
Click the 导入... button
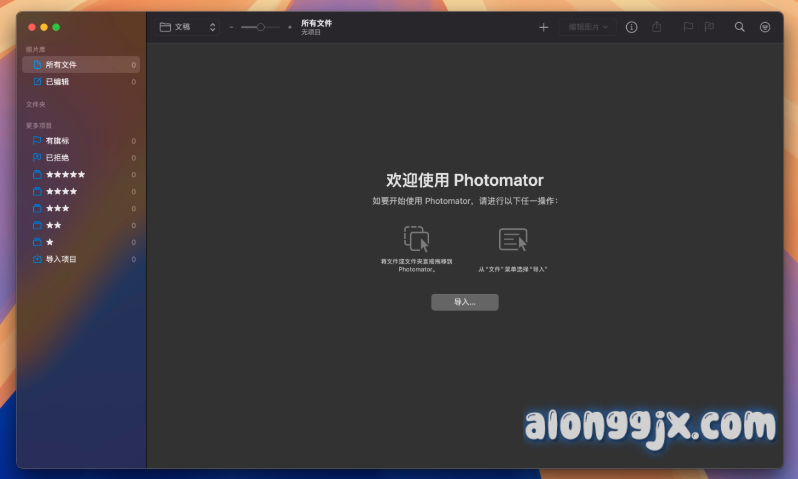click(x=464, y=302)
